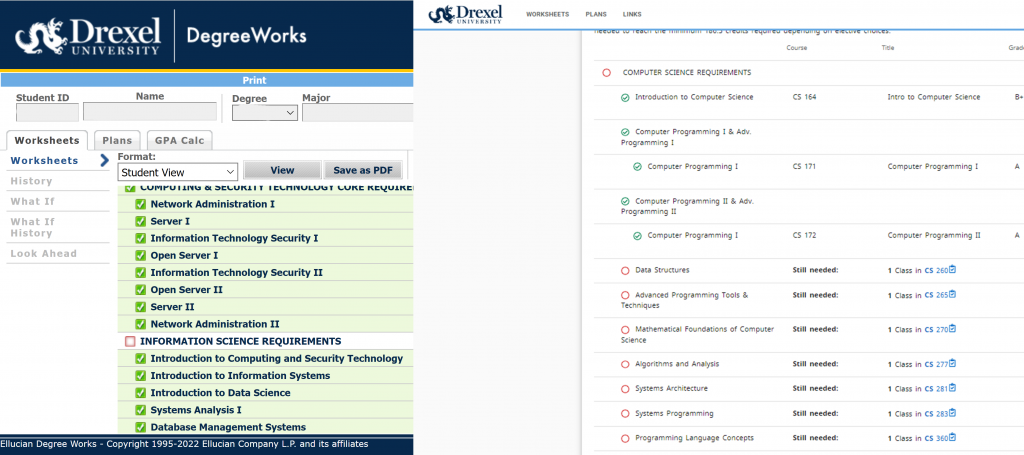Open WORKSHEETS in the top navigation
This screenshot has width=1024, height=455.
click(547, 14)
